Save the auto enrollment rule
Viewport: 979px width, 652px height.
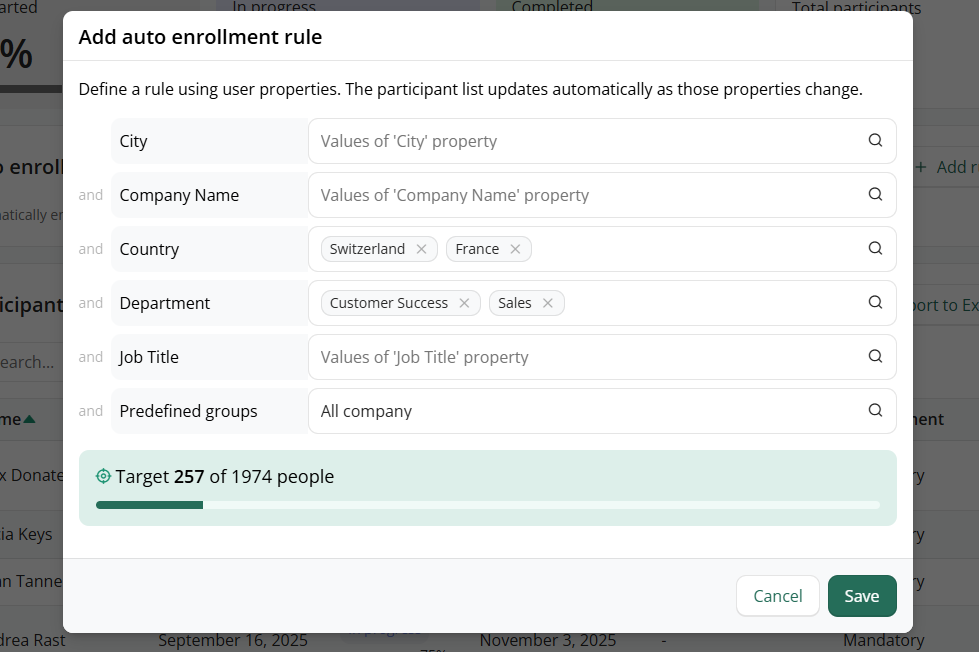tap(861, 596)
